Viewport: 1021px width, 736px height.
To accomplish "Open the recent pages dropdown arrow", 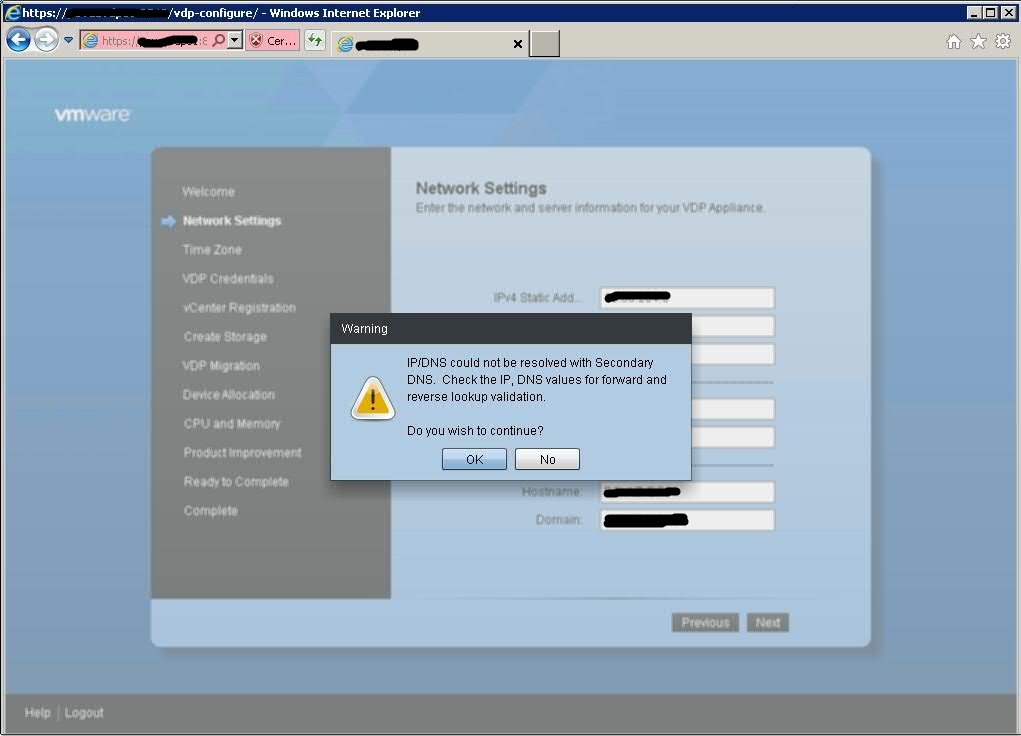I will click(x=68, y=40).
